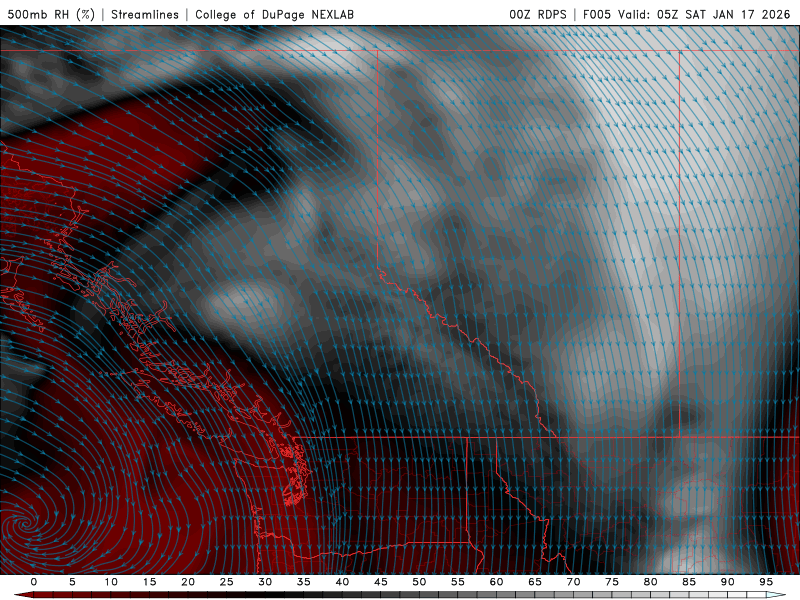This screenshot has width=800, height=600.
Task: Select the '35' scale value
Action: point(303,582)
